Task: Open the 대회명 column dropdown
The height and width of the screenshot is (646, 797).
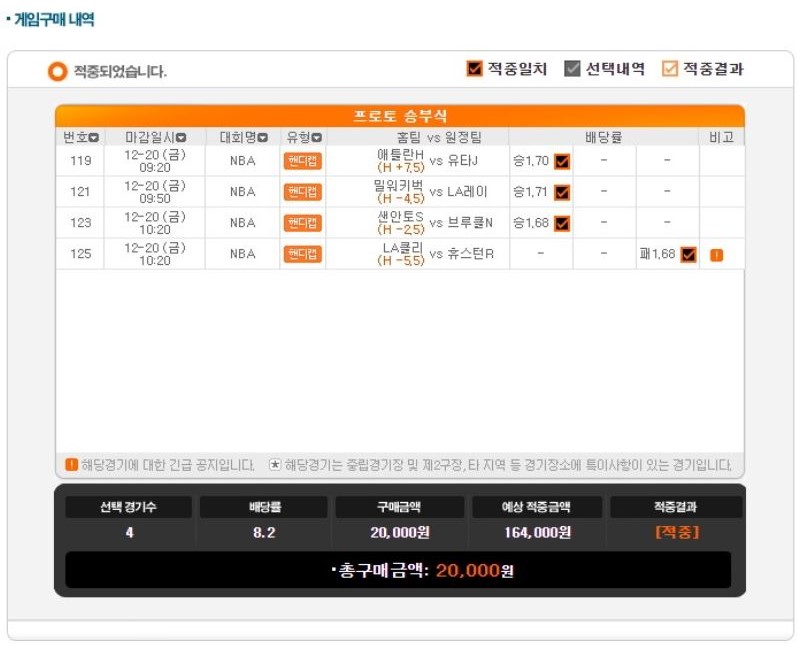Action: point(262,138)
